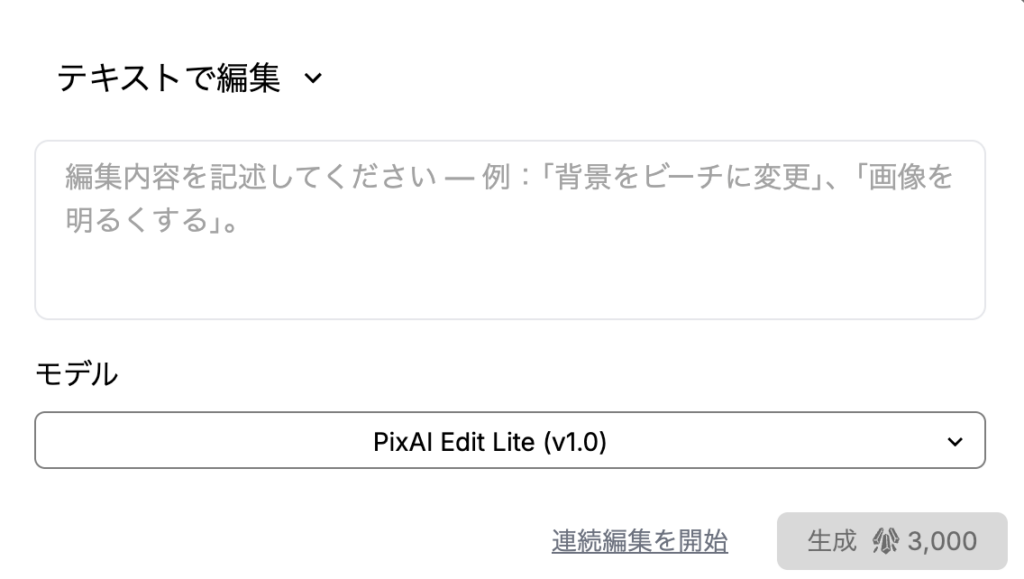Click the arrow in the model selector

(955, 441)
